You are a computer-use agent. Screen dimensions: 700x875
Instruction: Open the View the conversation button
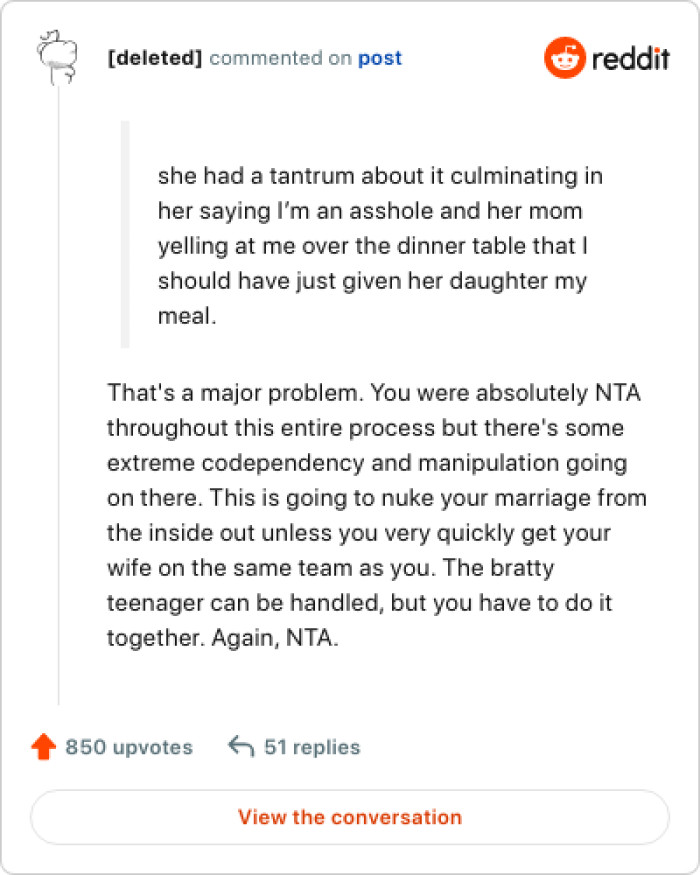[350, 817]
